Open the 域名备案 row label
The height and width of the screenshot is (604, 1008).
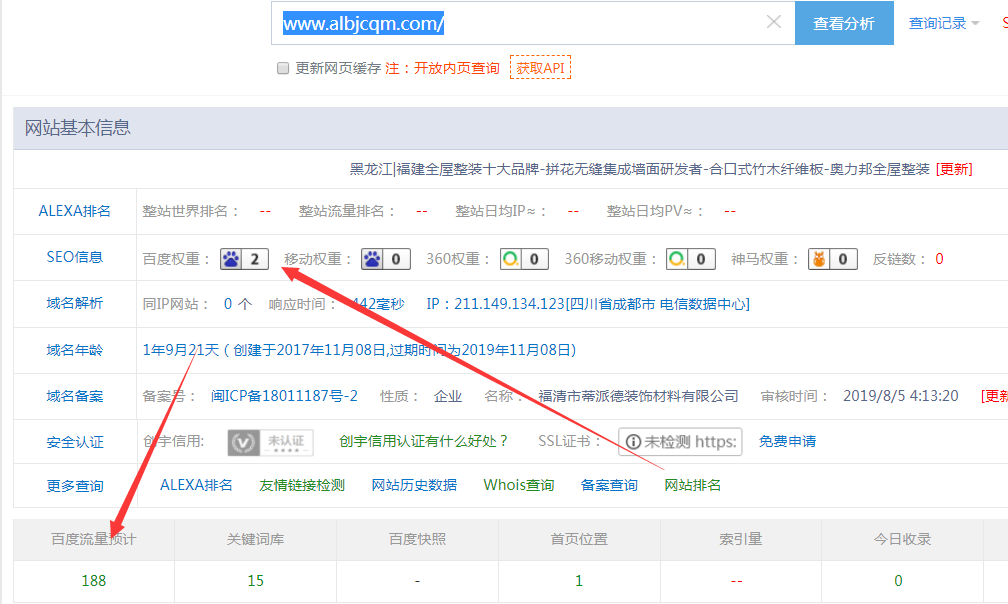point(75,396)
